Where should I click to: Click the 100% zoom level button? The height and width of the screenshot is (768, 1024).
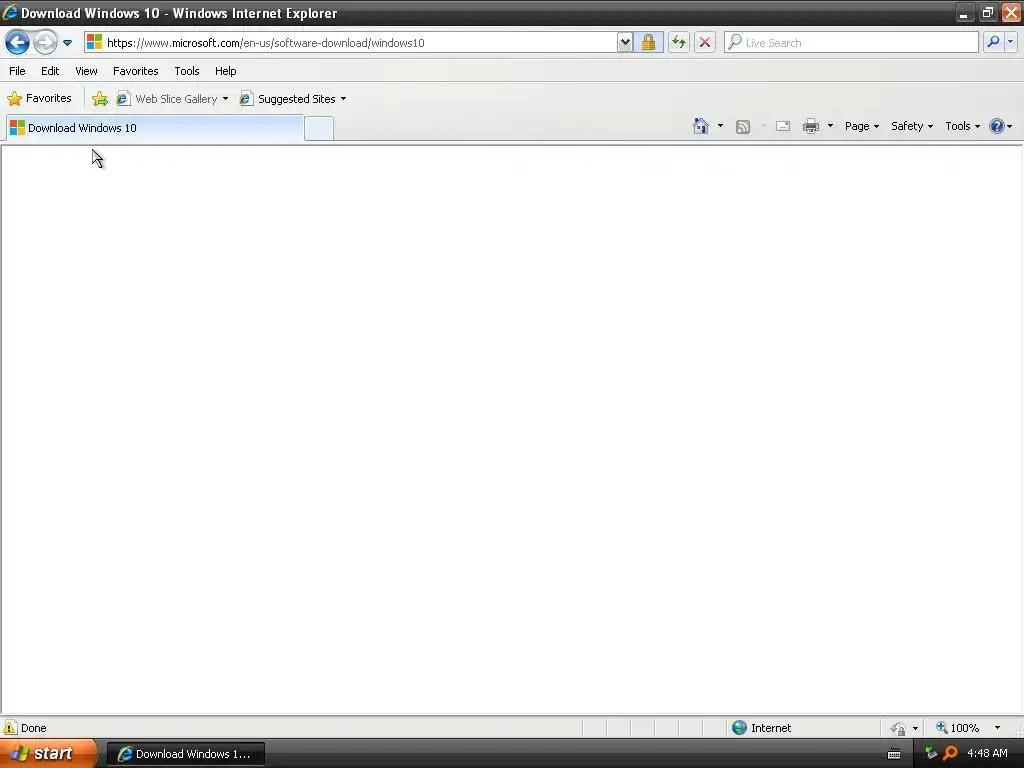957,728
